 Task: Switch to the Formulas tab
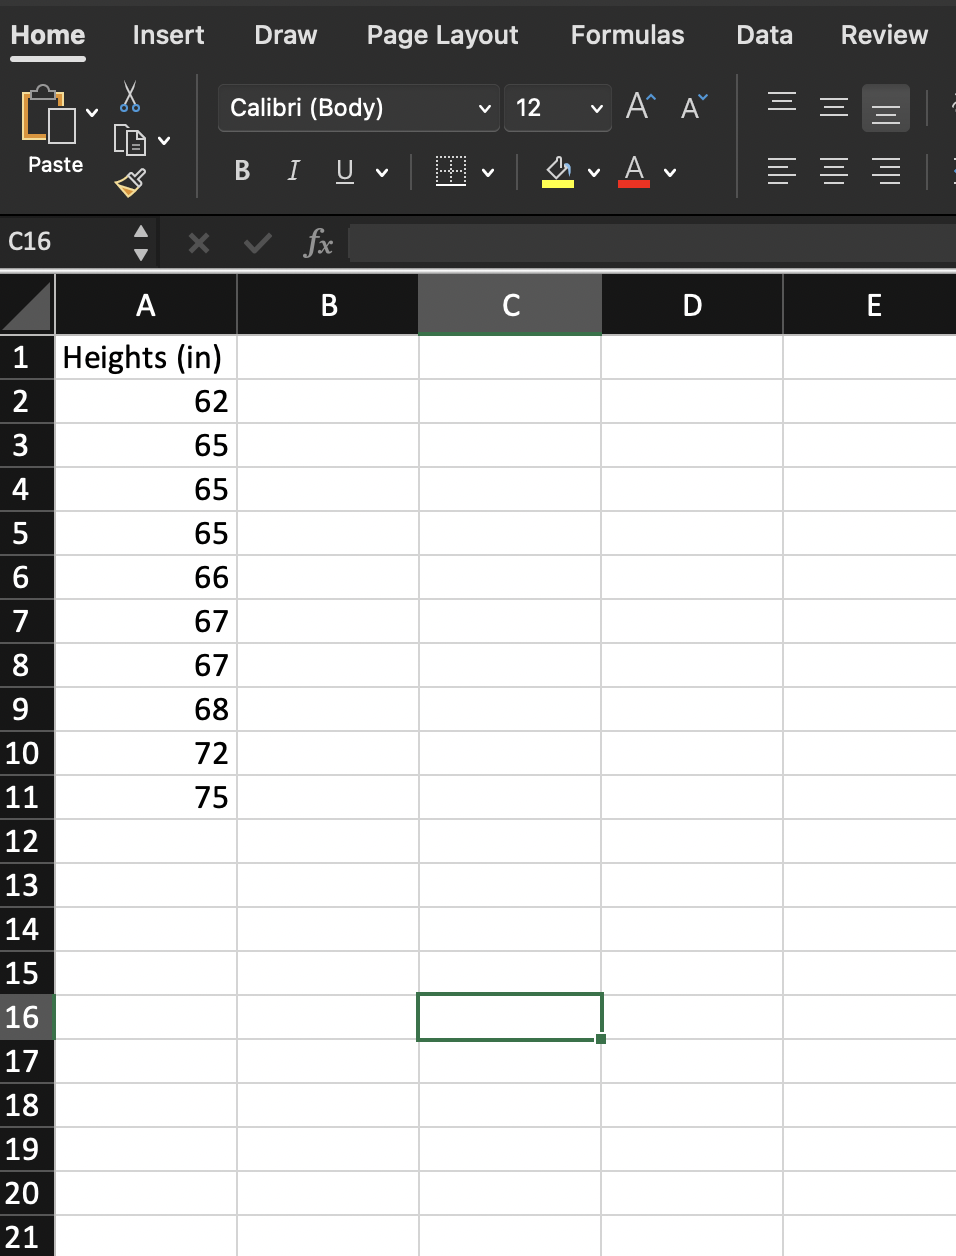pyautogui.click(x=627, y=34)
